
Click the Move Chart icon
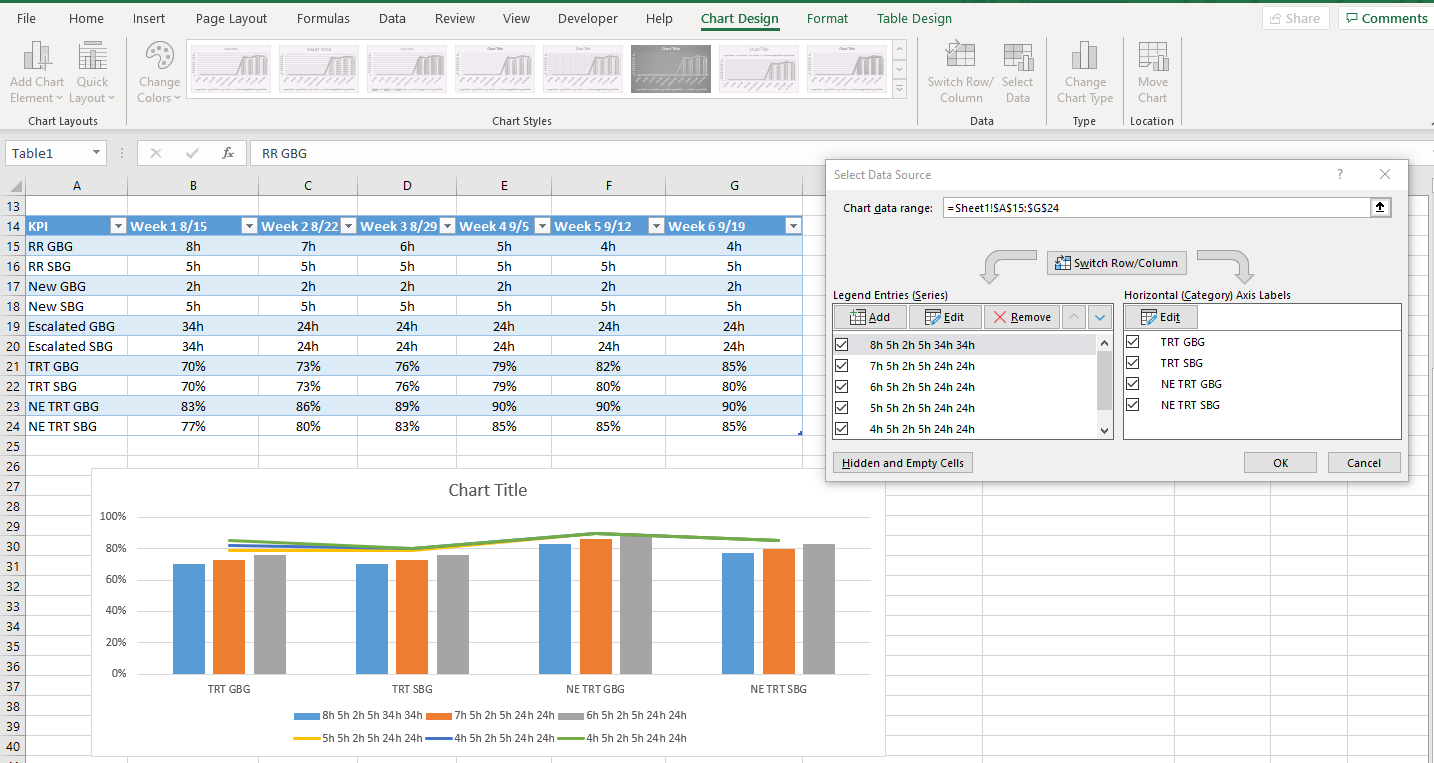[x=1152, y=70]
